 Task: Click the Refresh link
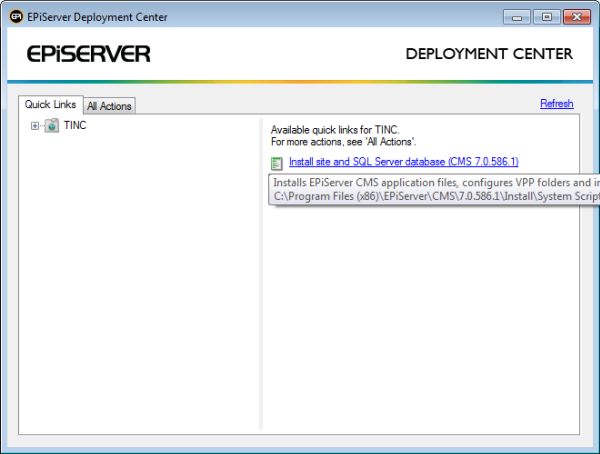[x=556, y=104]
